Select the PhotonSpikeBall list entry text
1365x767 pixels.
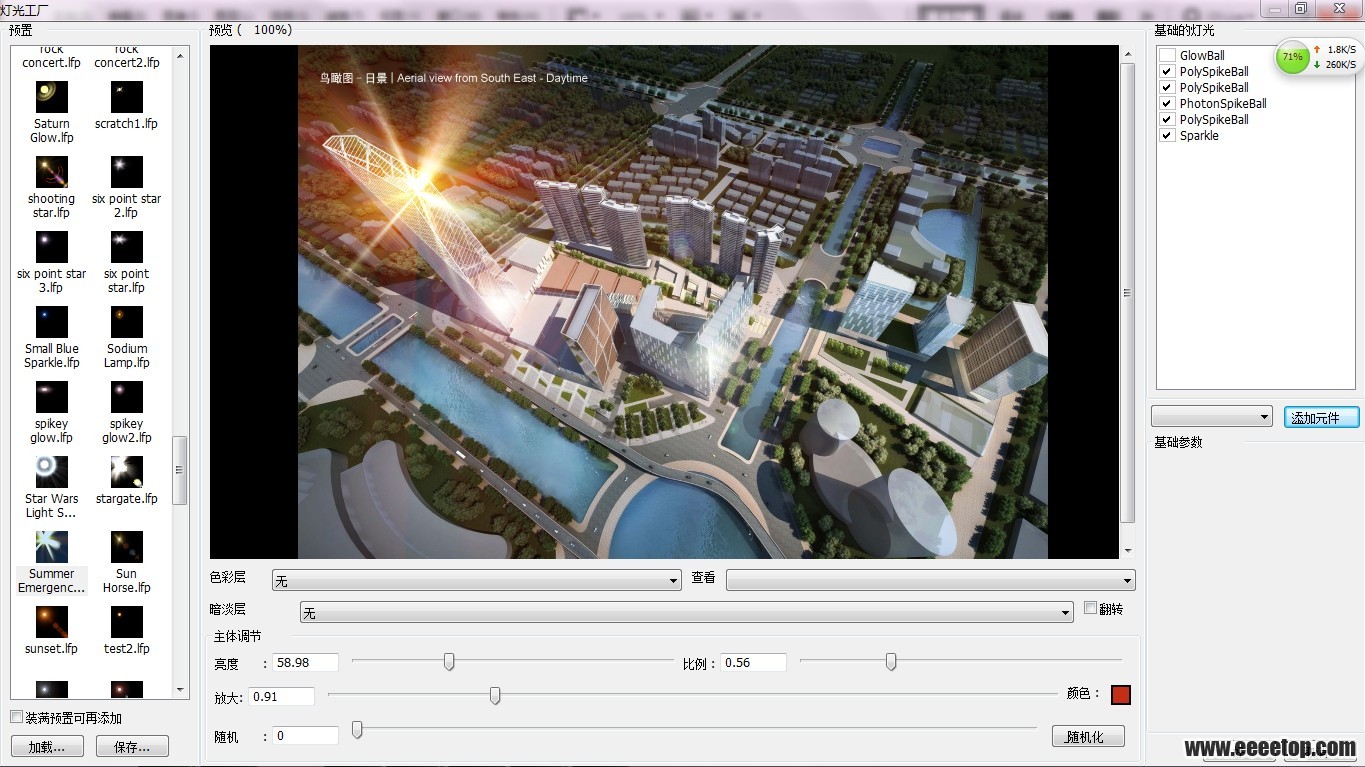(x=1223, y=104)
